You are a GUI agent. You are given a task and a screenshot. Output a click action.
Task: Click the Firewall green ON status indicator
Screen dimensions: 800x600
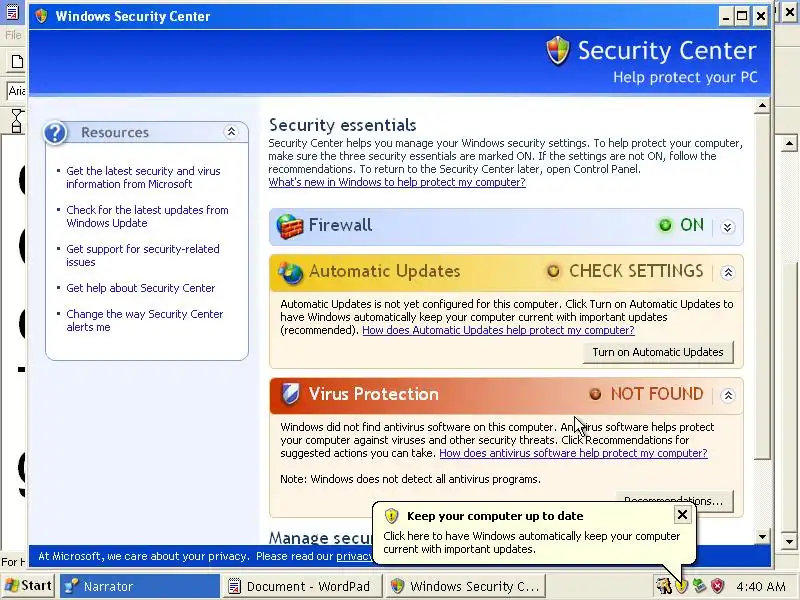click(x=665, y=225)
